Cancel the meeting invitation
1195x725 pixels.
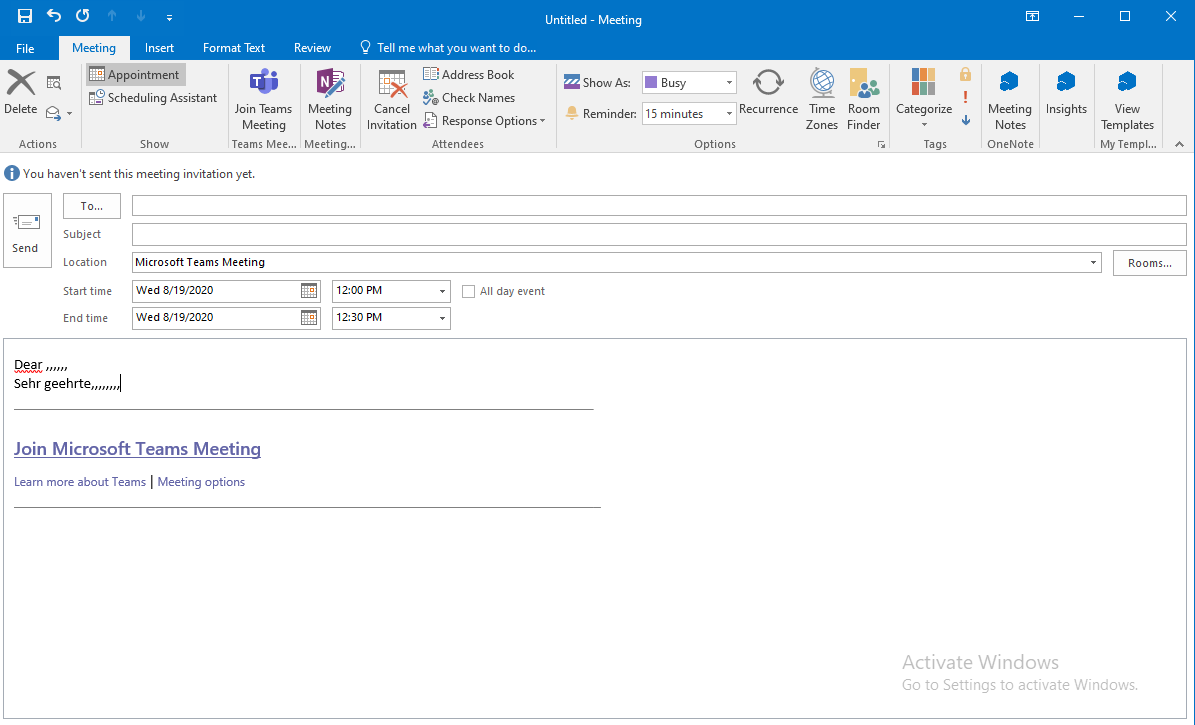pos(392,100)
